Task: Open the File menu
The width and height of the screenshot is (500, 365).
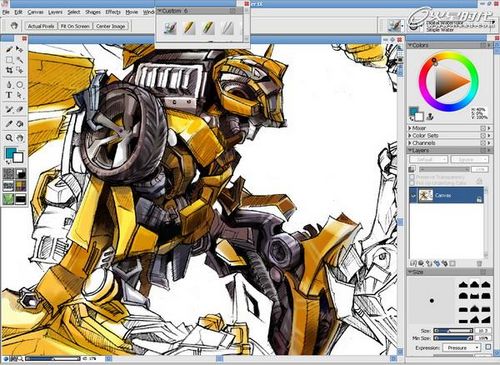Action: click(5, 12)
